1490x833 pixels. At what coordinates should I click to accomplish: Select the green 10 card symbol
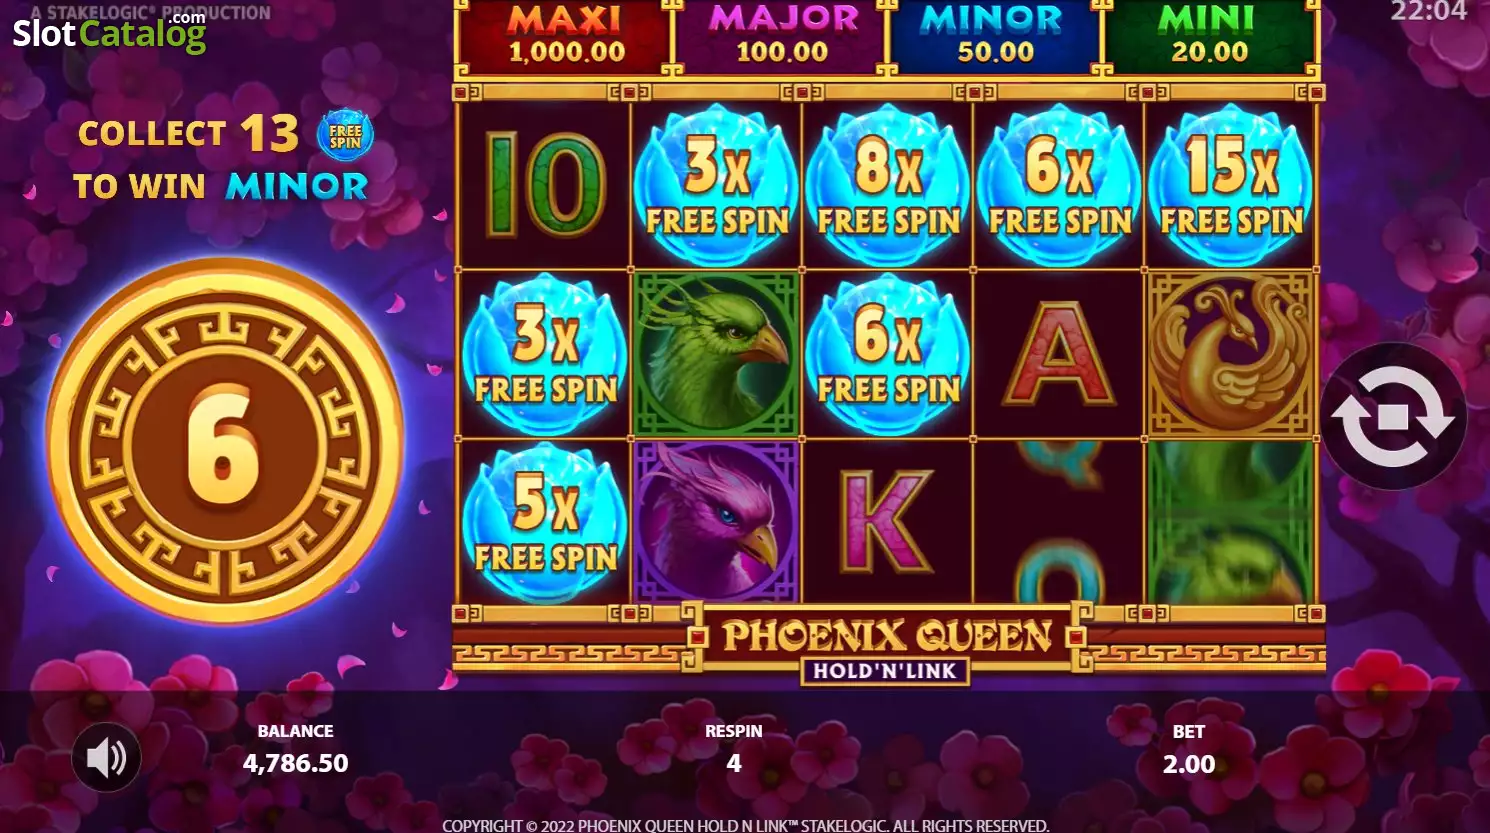pyautogui.click(x=545, y=185)
